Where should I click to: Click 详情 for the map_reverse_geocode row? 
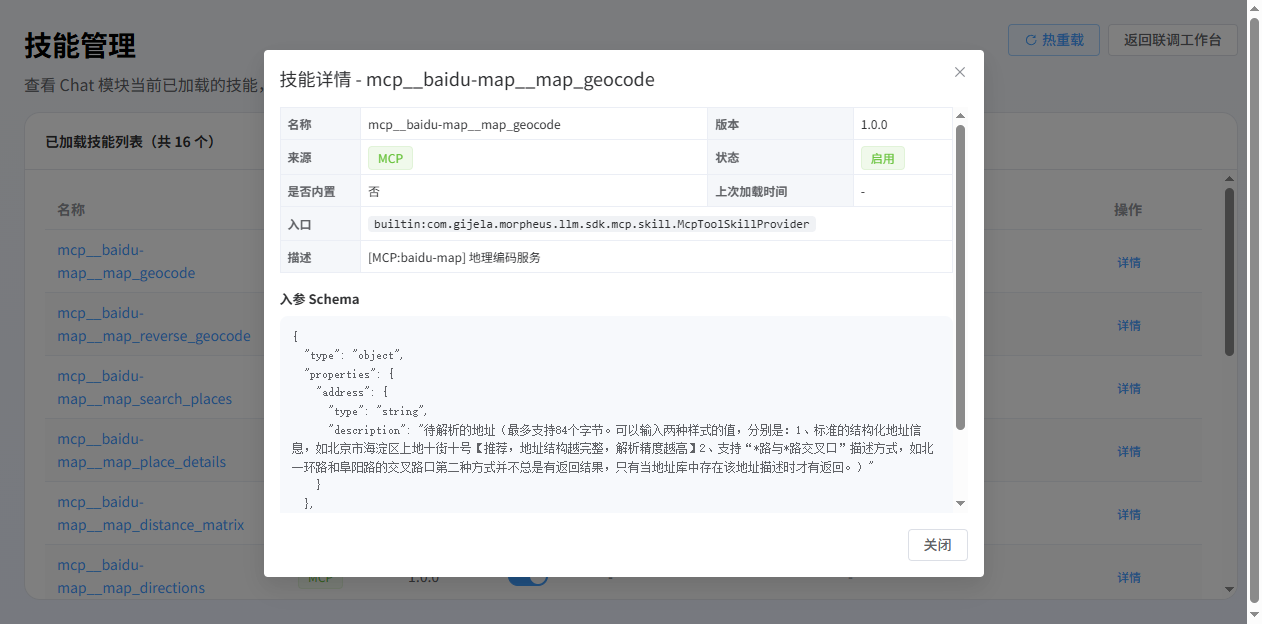pos(1129,326)
